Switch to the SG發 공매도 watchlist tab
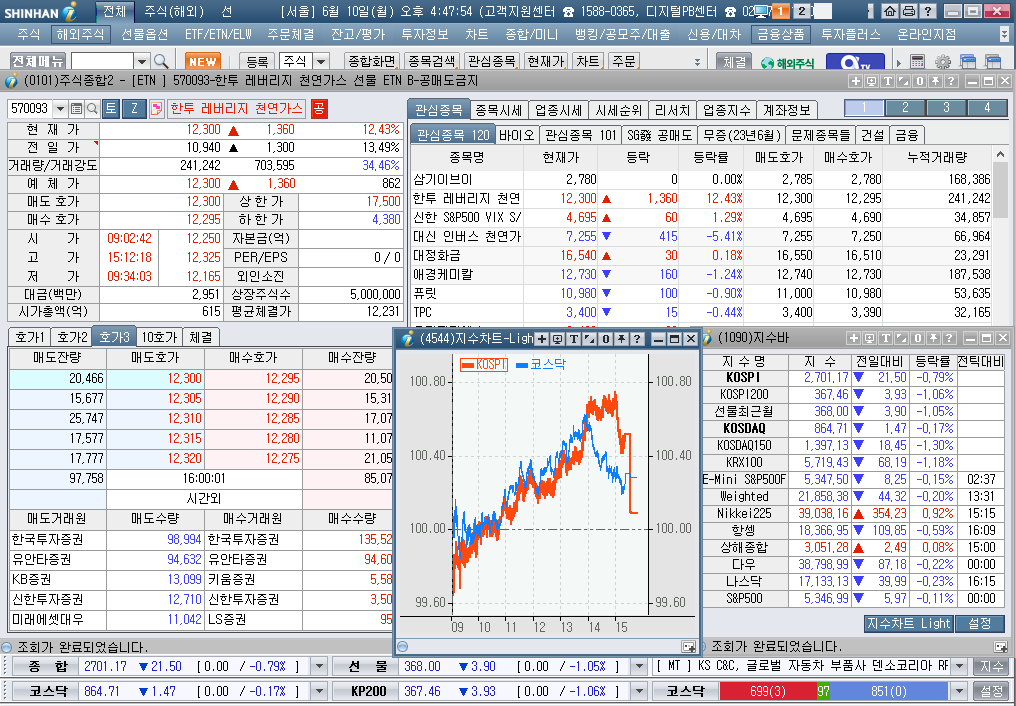1016x706 pixels. point(659,135)
